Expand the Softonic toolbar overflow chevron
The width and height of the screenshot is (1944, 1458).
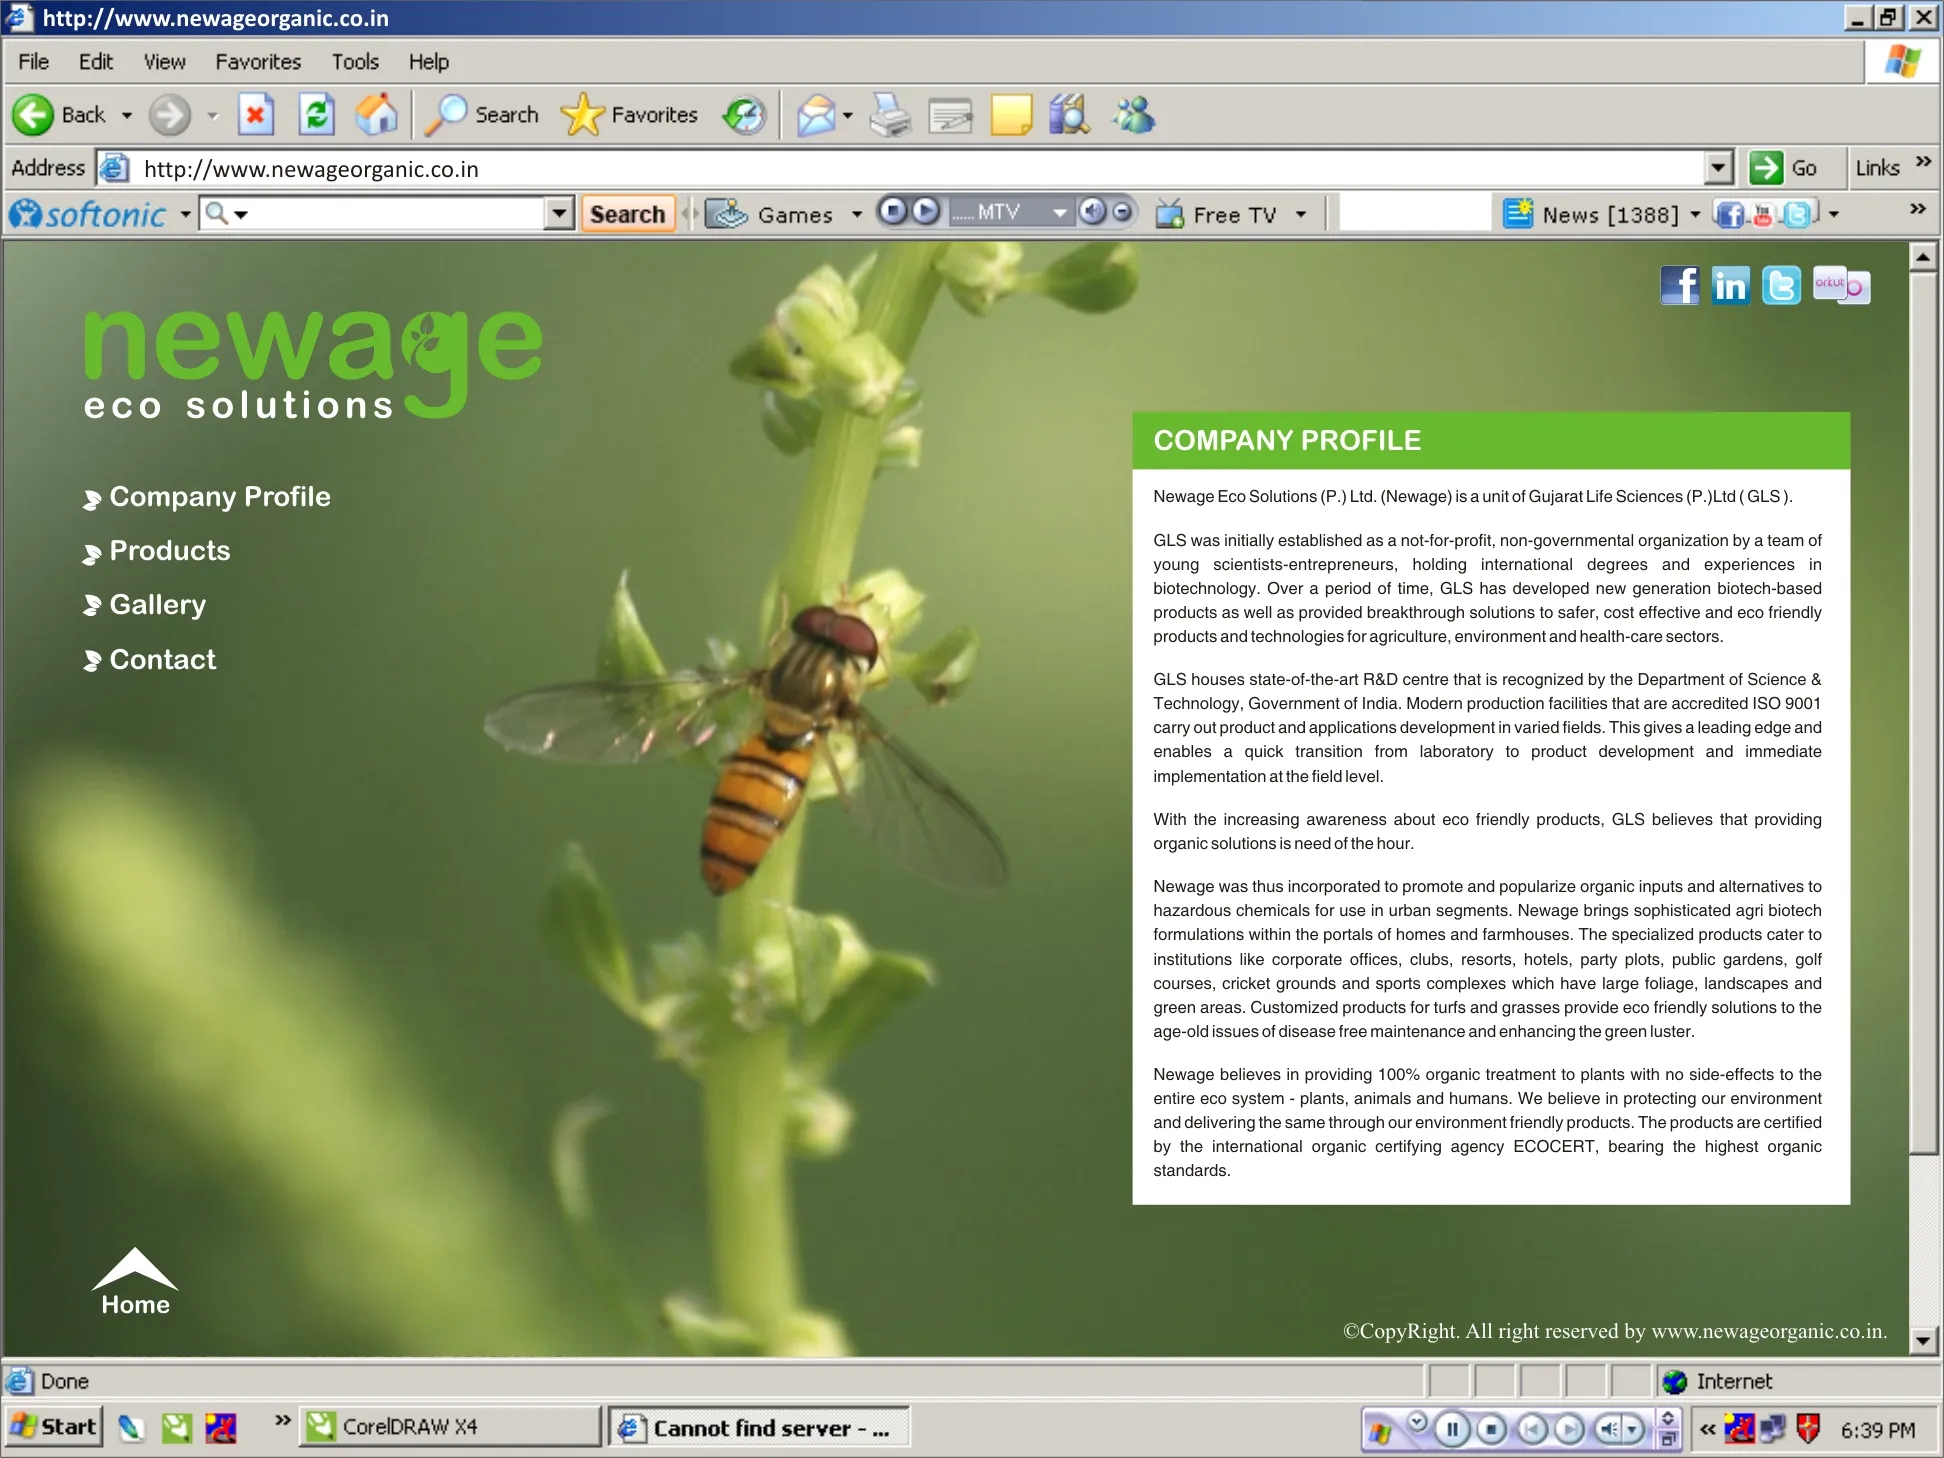point(1917,209)
